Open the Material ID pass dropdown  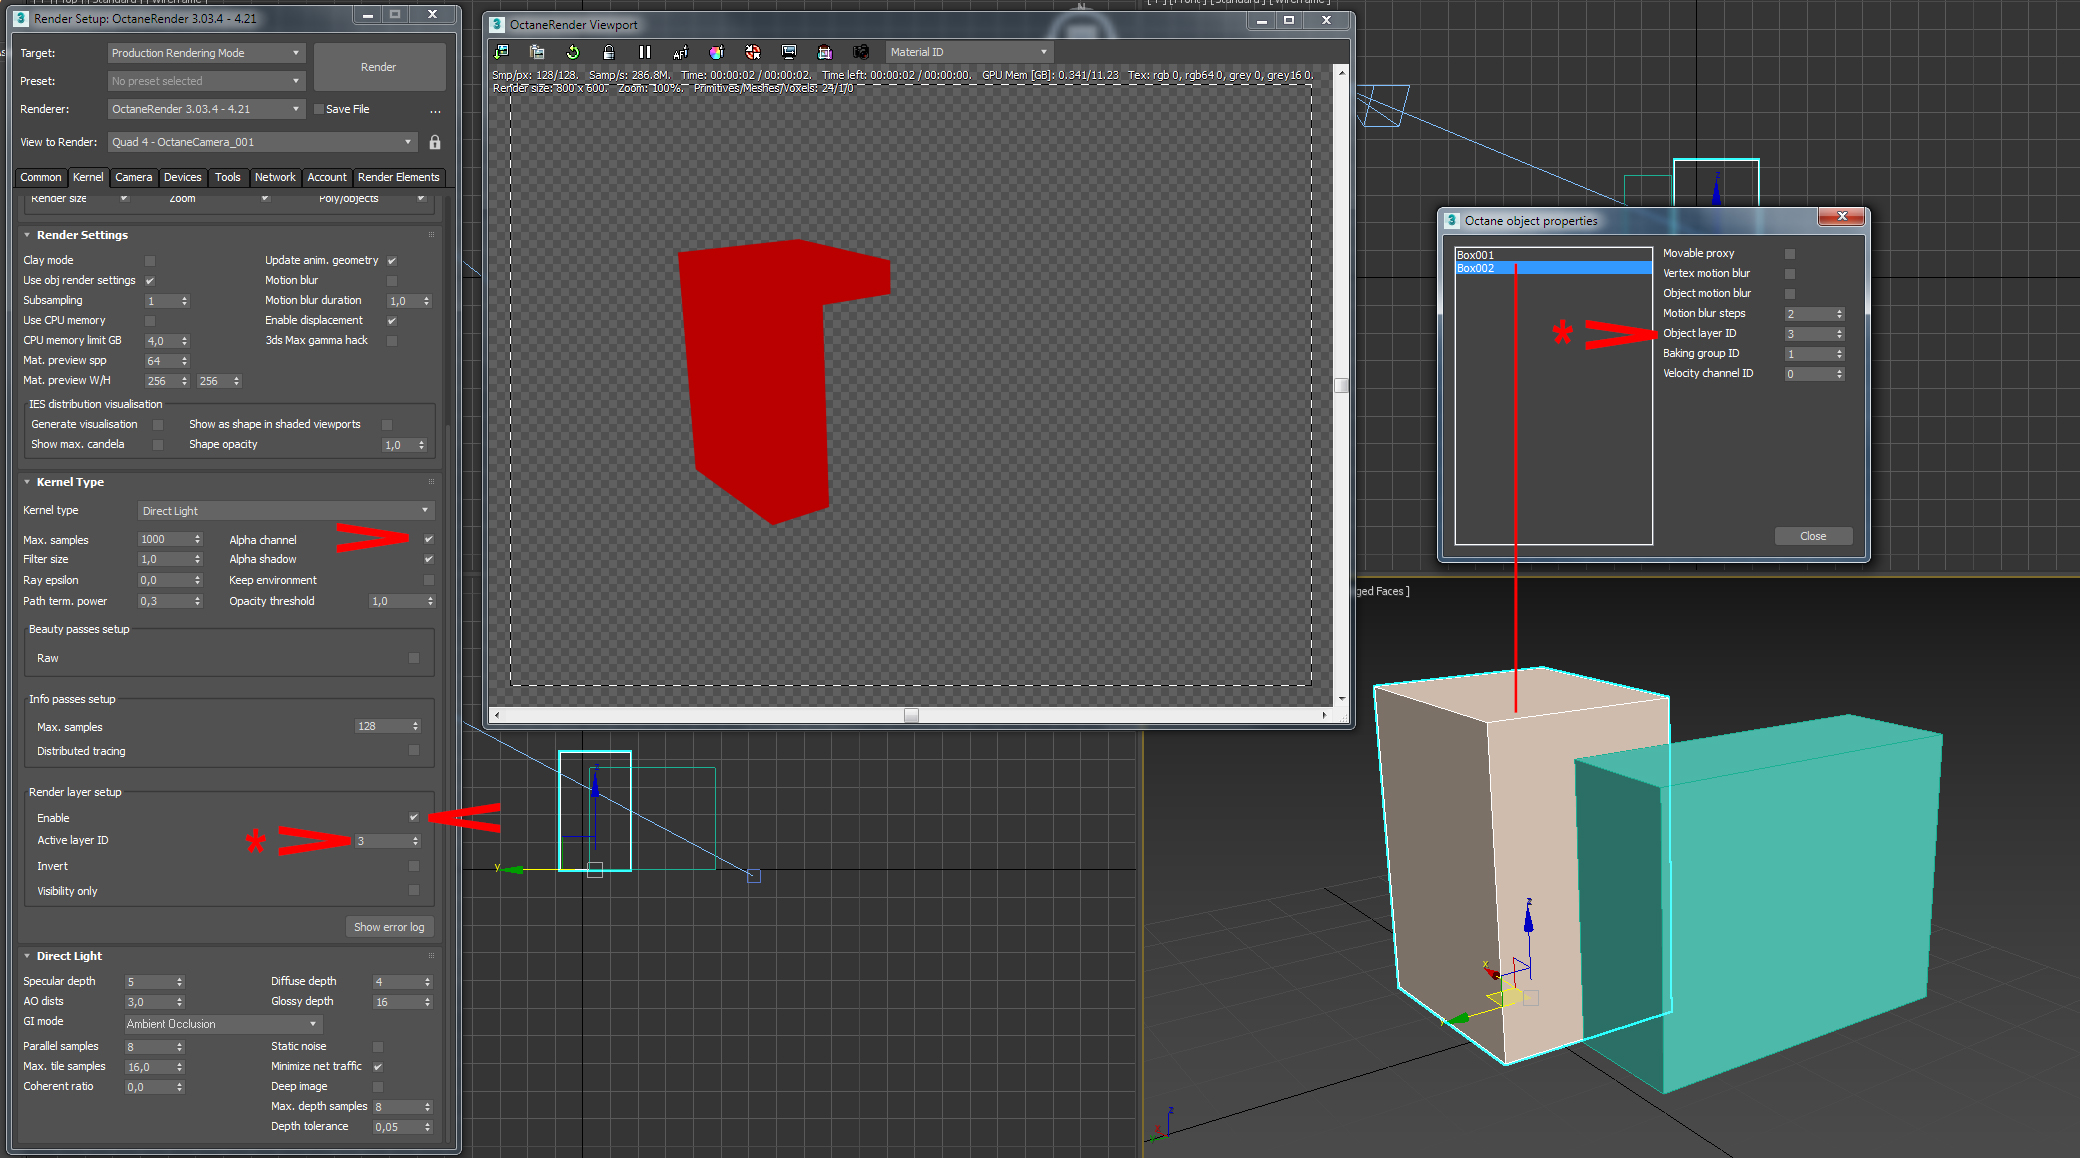pyautogui.click(x=968, y=52)
